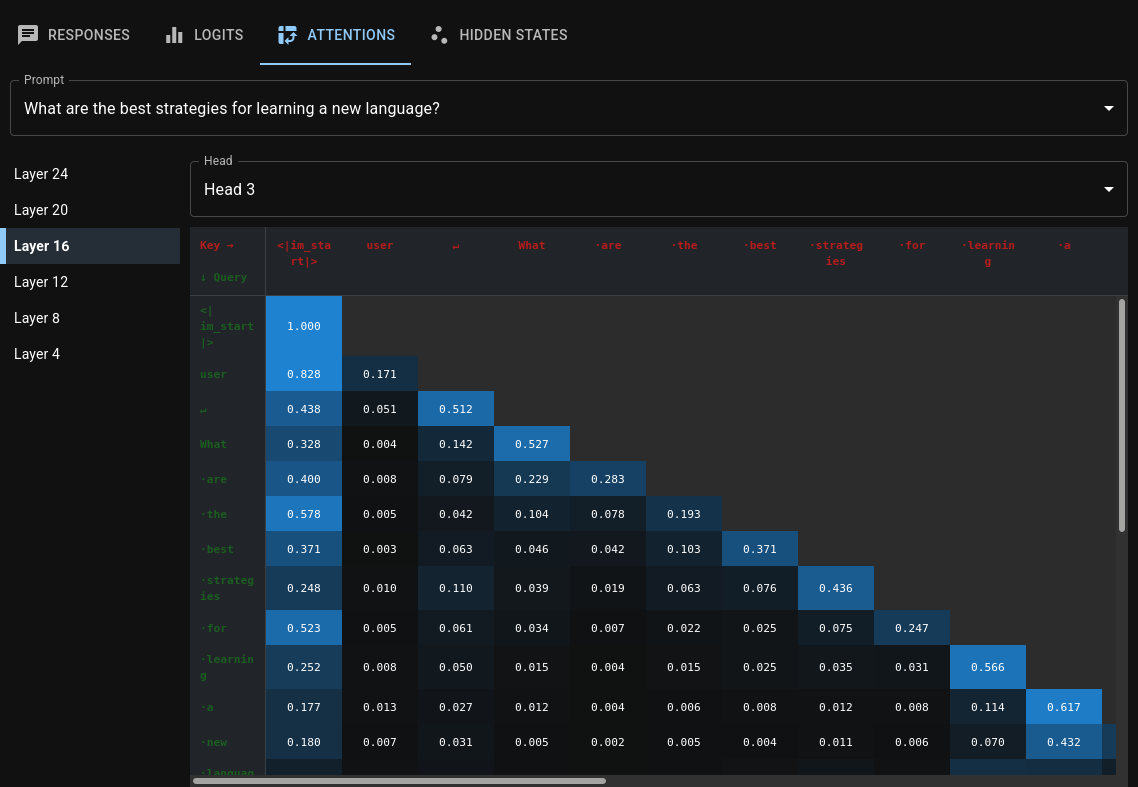Click the 0.617 cell in ·a row
This screenshot has height=787, width=1138.
pyautogui.click(x=1064, y=706)
